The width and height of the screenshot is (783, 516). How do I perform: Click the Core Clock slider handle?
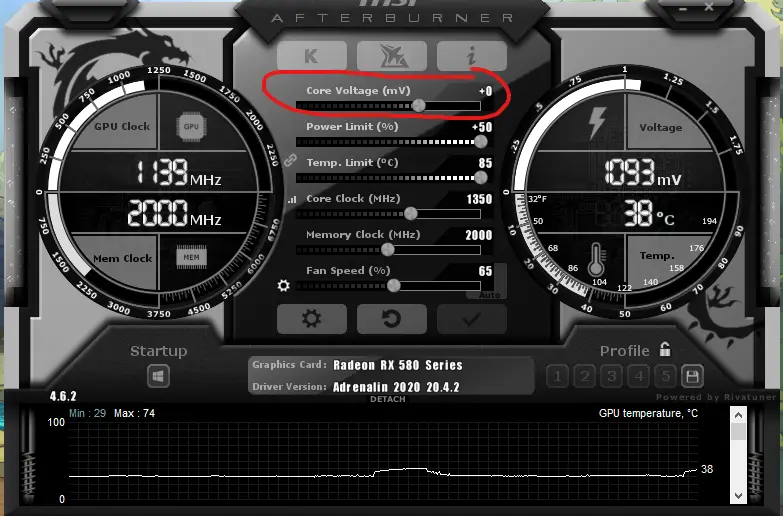410,213
